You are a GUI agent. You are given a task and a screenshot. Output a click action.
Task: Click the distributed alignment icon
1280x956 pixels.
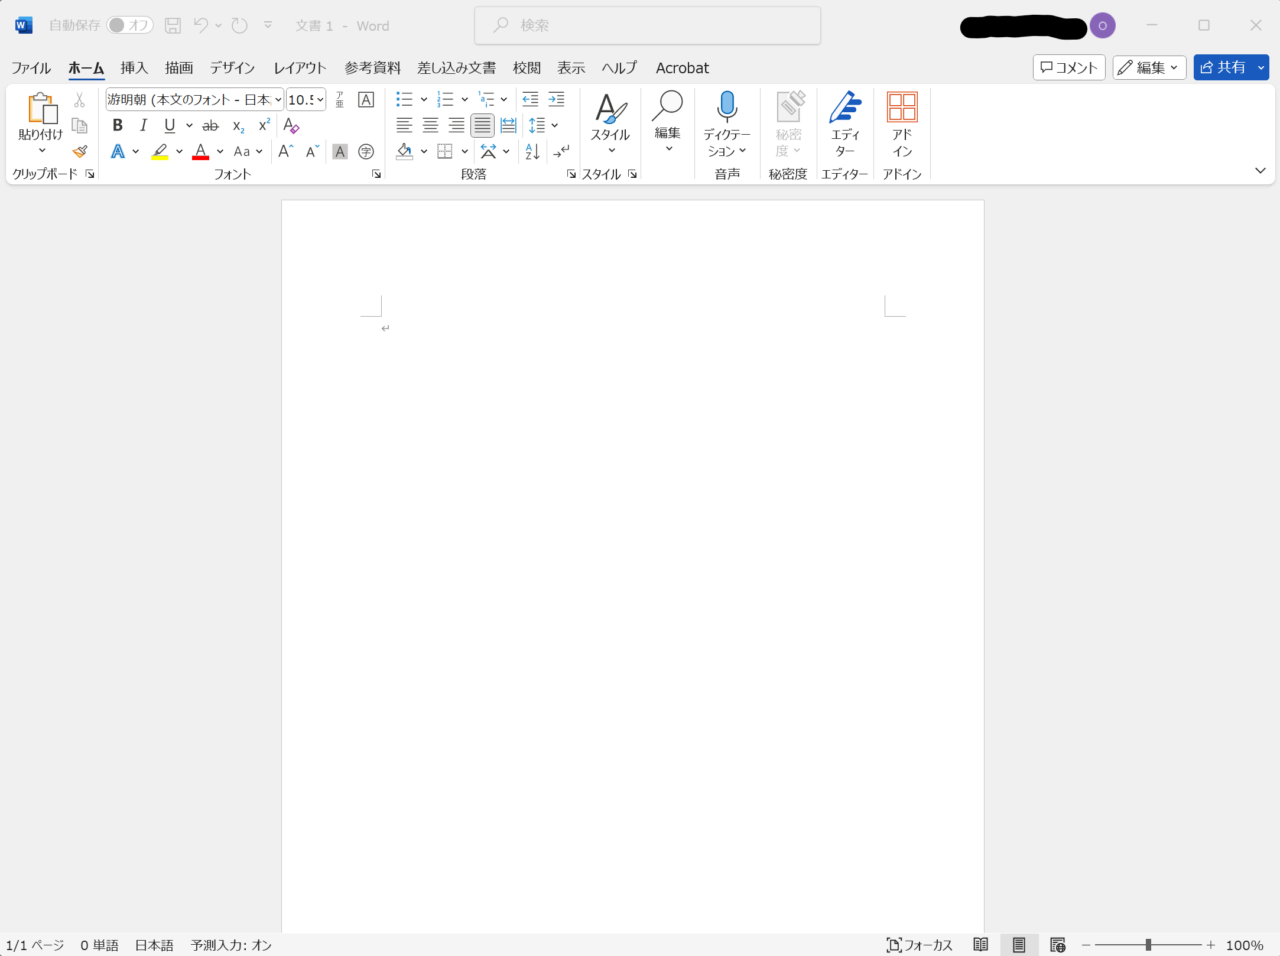pyautogui.click(x=508, y=125)
